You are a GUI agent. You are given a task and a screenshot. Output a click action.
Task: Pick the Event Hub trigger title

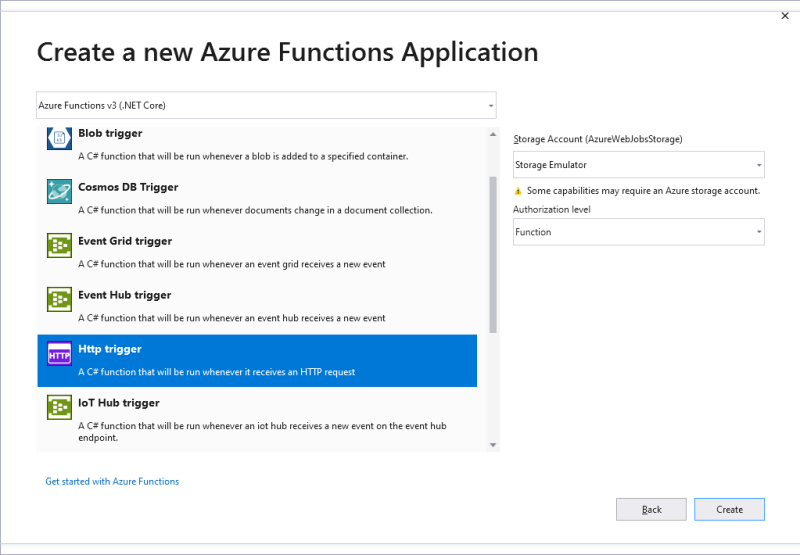(x=124, y=295)
